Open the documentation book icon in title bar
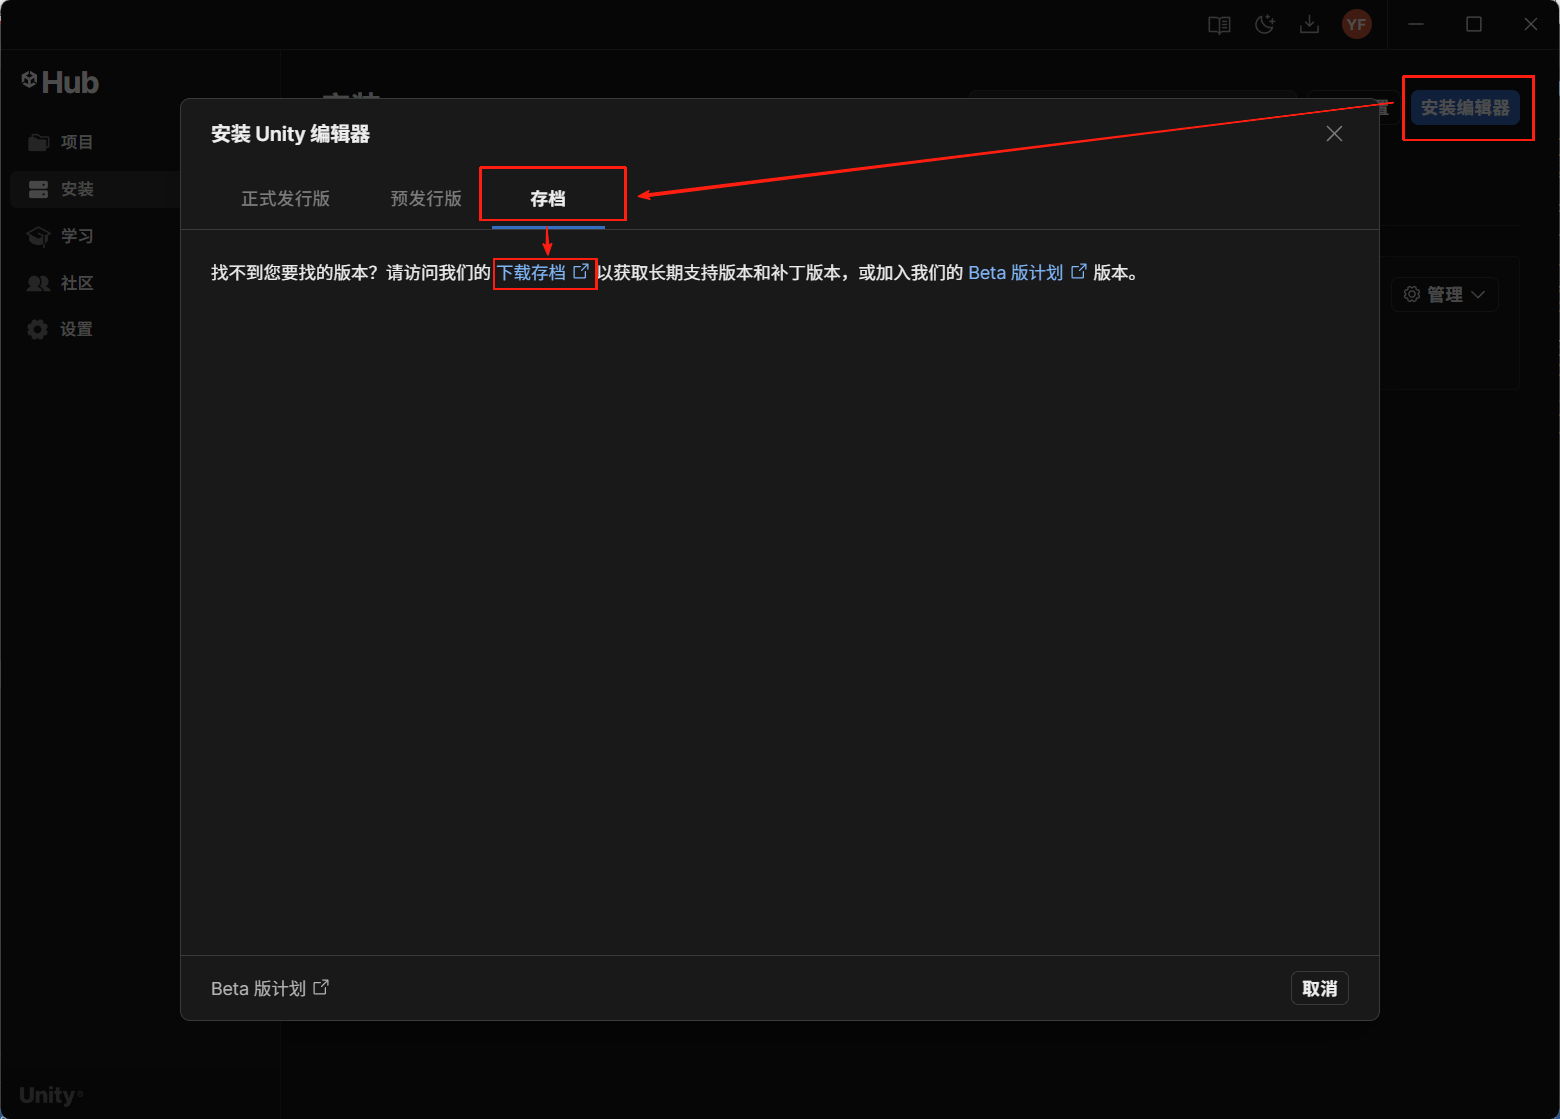 tap(1218, 25)
